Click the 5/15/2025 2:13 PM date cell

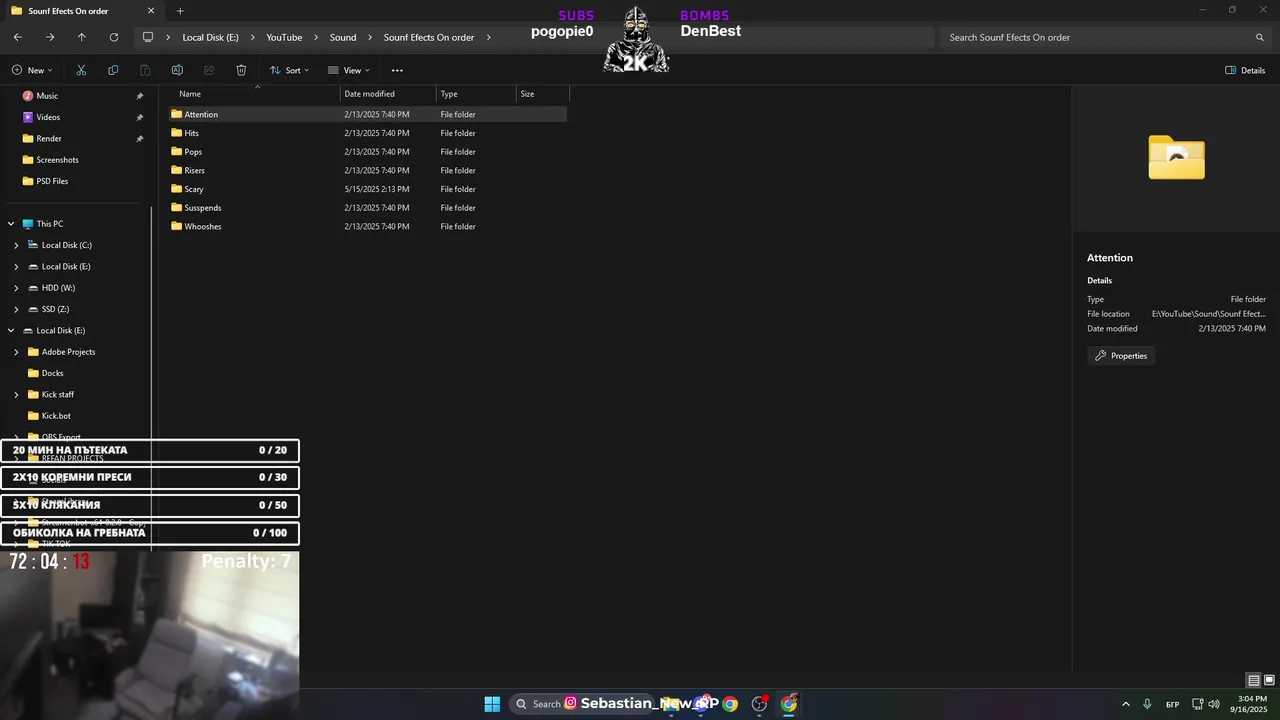pyautogui.click(x=377, y=189)
